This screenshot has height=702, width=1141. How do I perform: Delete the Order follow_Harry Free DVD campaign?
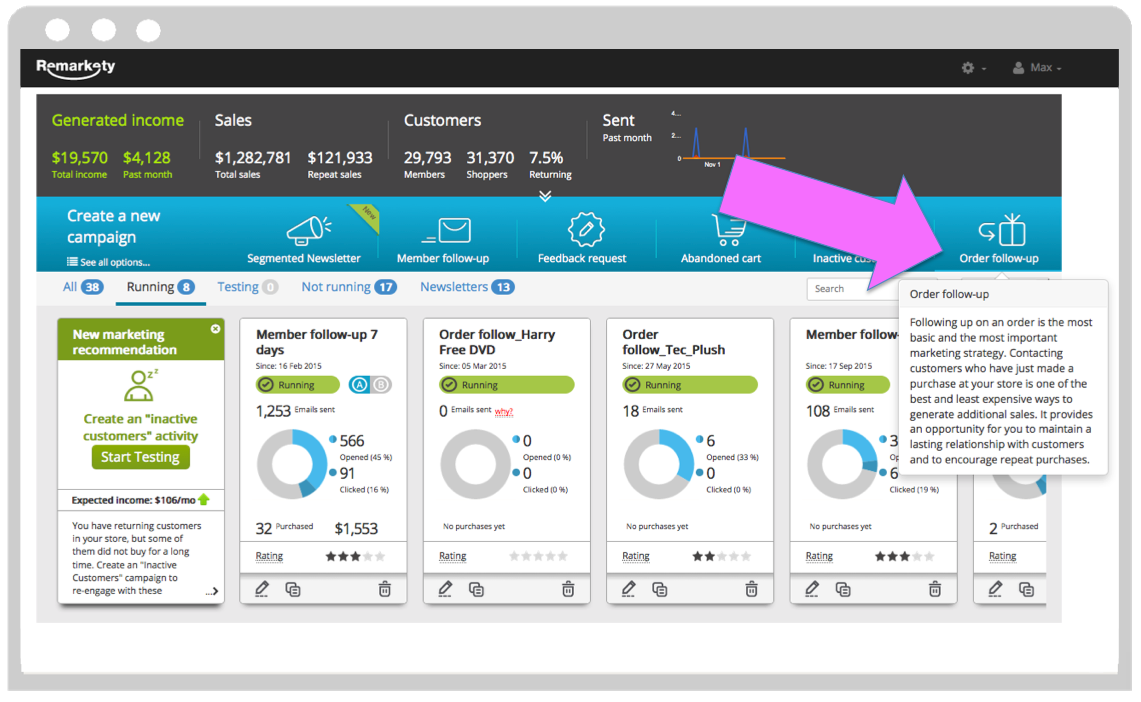coord(568,589)
